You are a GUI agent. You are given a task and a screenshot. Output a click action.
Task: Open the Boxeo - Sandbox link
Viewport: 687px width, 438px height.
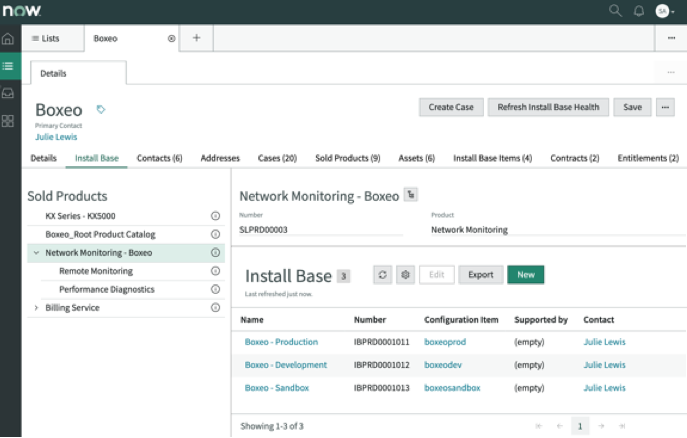pos(276,388)
